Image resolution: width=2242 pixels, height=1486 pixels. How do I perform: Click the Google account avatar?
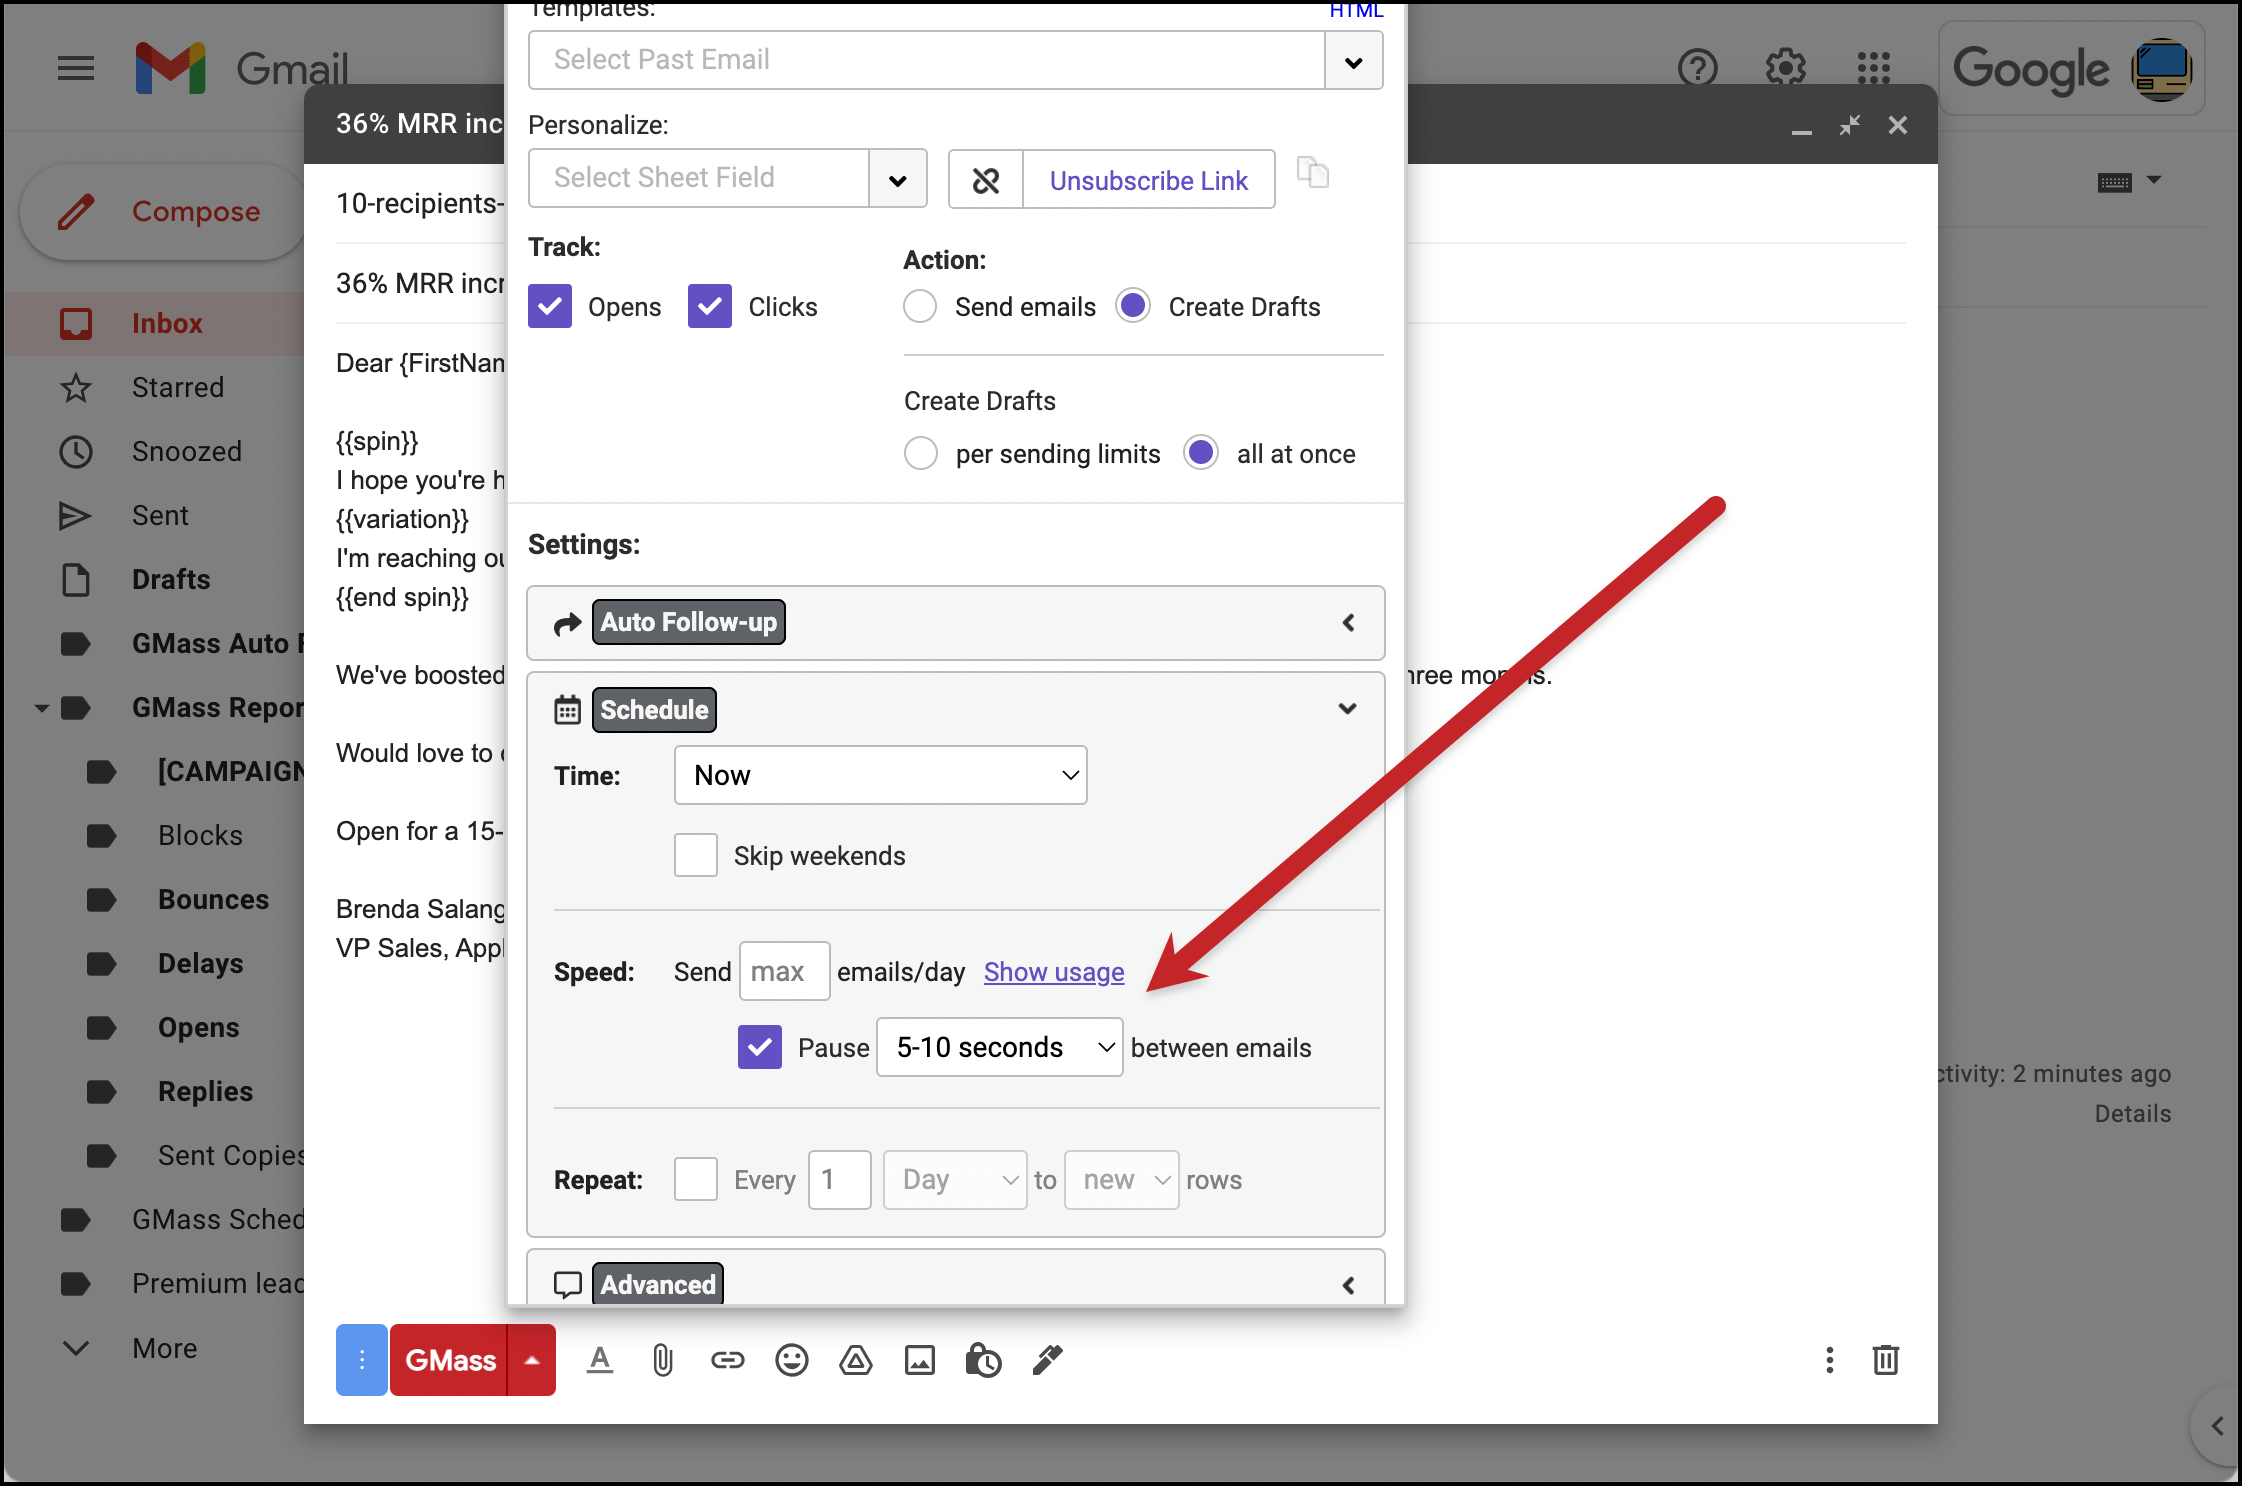[2161, 69]
